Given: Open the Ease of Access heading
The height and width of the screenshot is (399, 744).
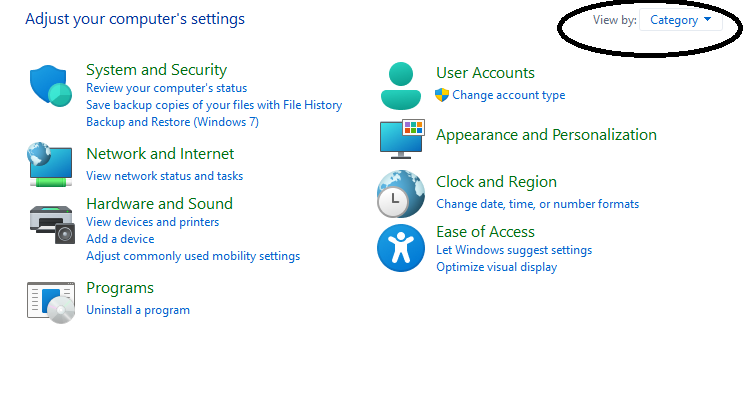Looking at the screenshot, I should pyautogui.click(x=485, y=232).
